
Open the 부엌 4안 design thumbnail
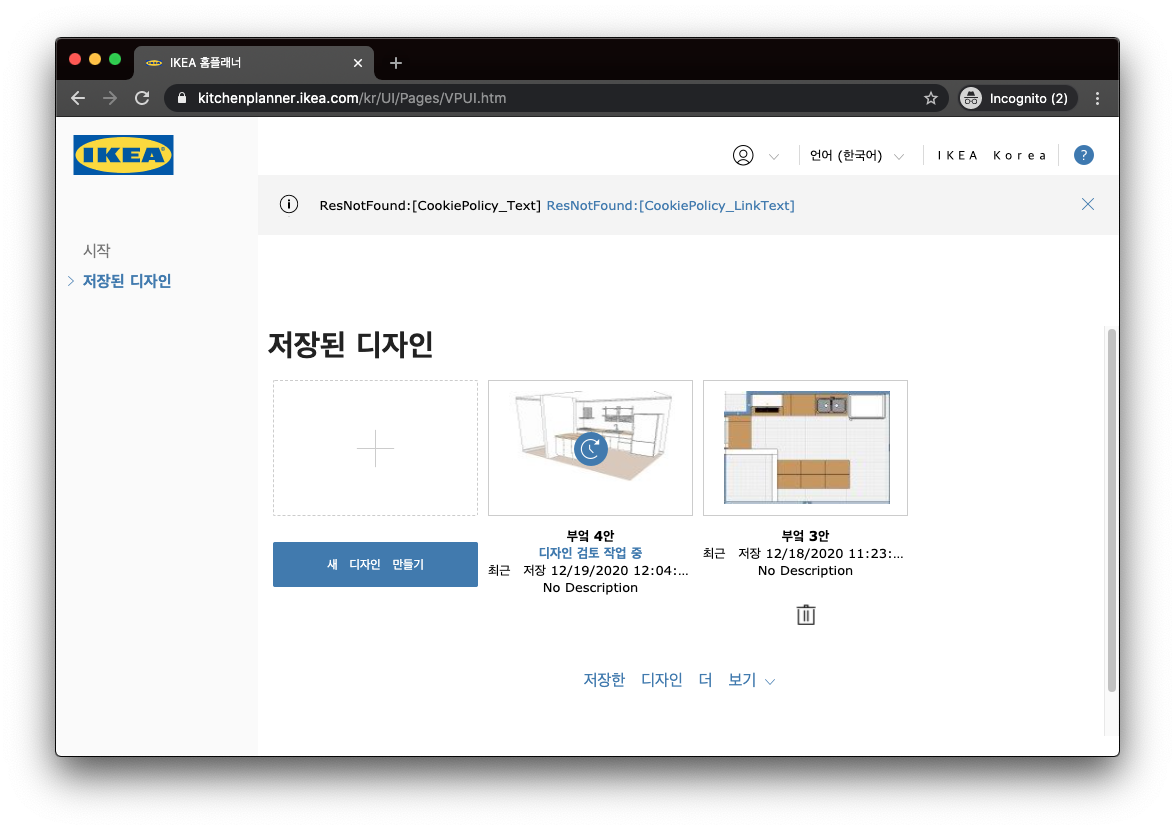click(x=590, y=448)
